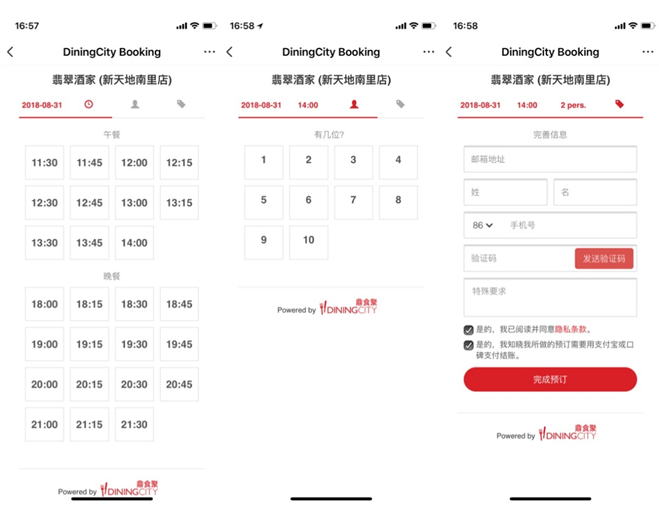Select party size 4
Screen dimensions: 659x510
398,163
